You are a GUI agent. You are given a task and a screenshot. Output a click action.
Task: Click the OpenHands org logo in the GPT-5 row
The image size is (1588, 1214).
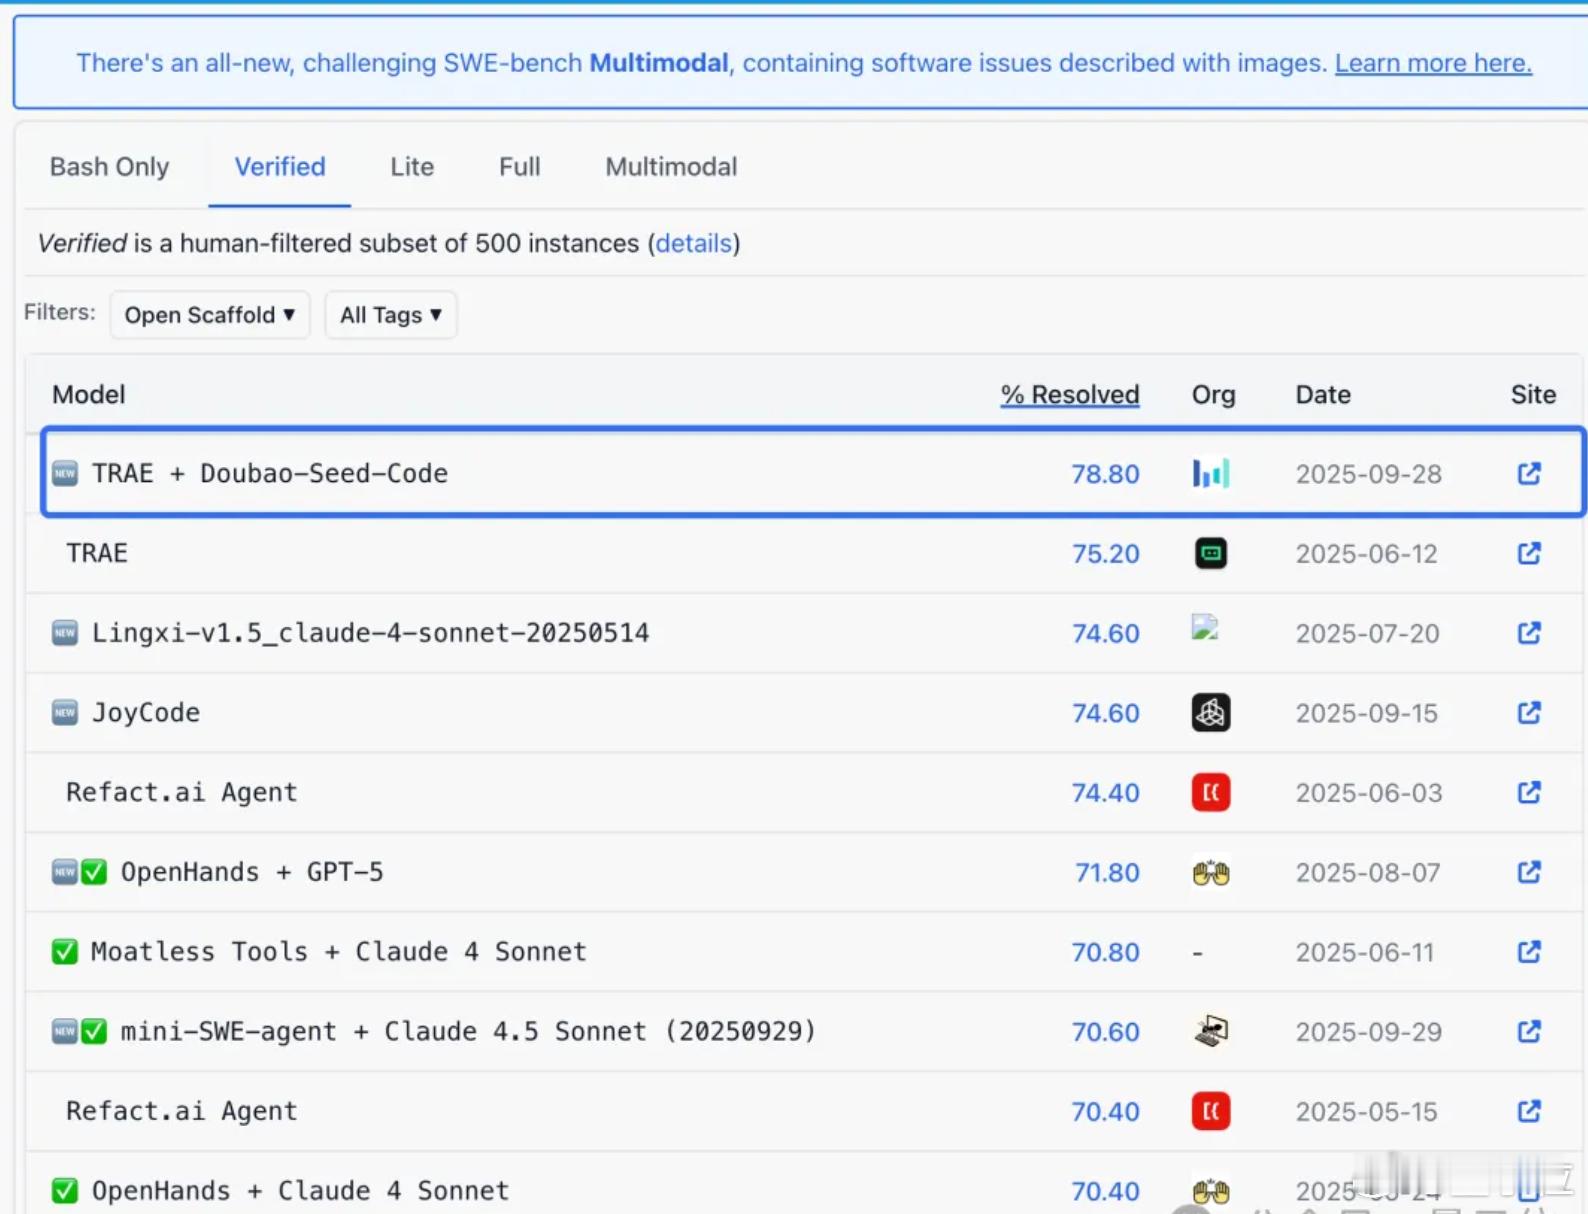pyautogui.click(x=1211, y=873)
